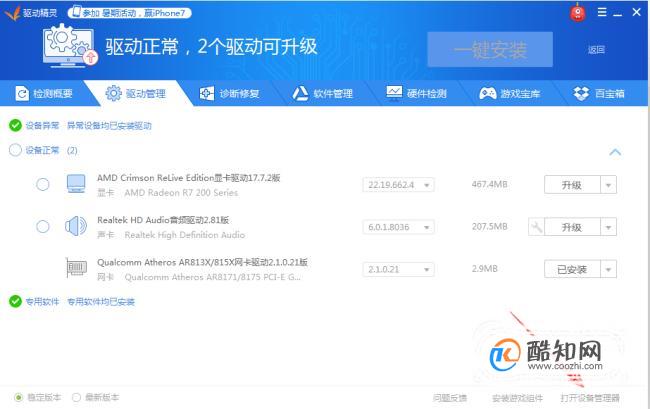Viewport: 650px width, 409px height.
Task: Click the 驱动管理 gear icon
Action: coord(114,93)
